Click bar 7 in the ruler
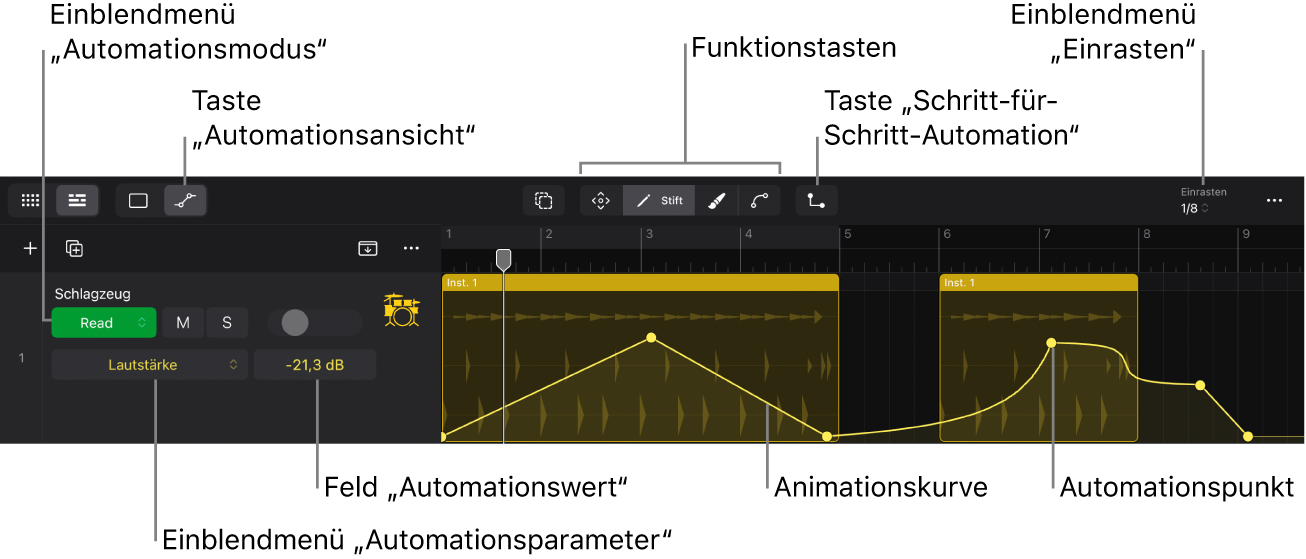 click(x=1046, y=234)
